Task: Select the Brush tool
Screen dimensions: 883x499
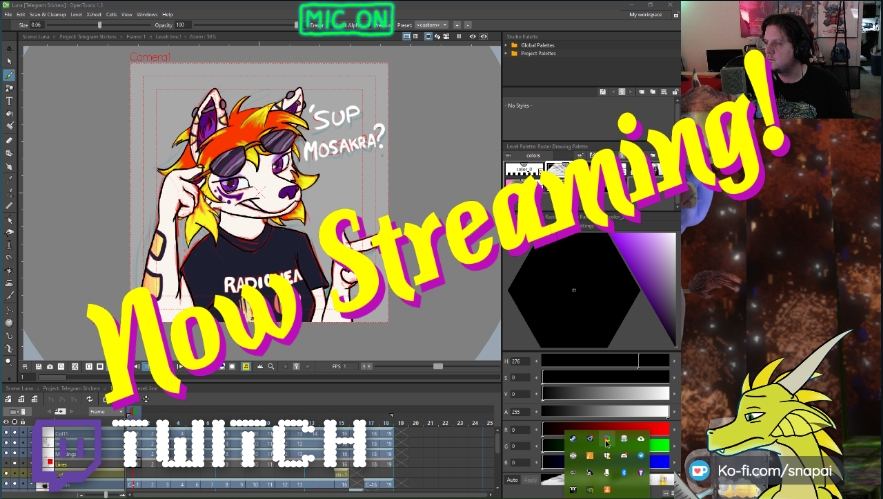Action: (9, 74)
